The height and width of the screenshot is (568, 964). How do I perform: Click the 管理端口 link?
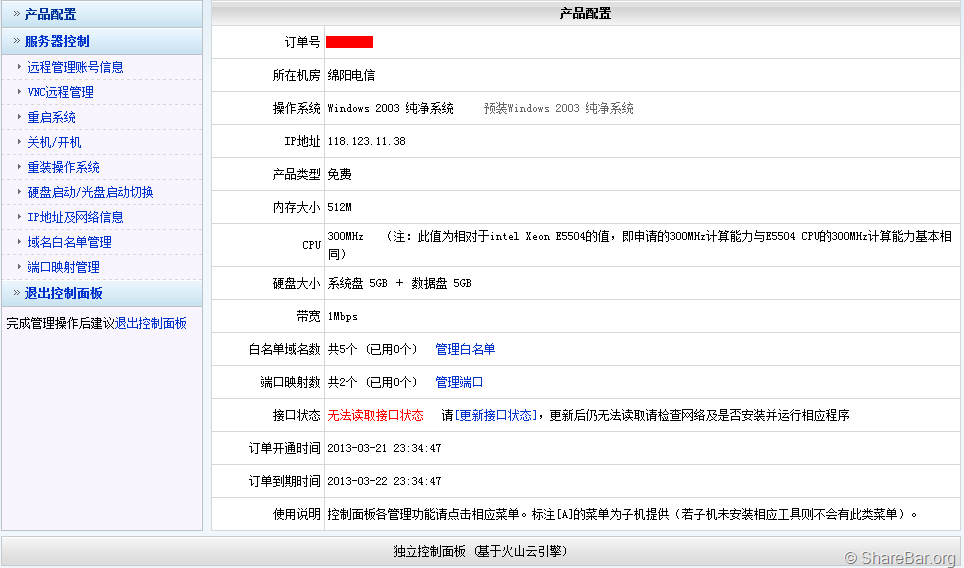[x=459, y=382]
